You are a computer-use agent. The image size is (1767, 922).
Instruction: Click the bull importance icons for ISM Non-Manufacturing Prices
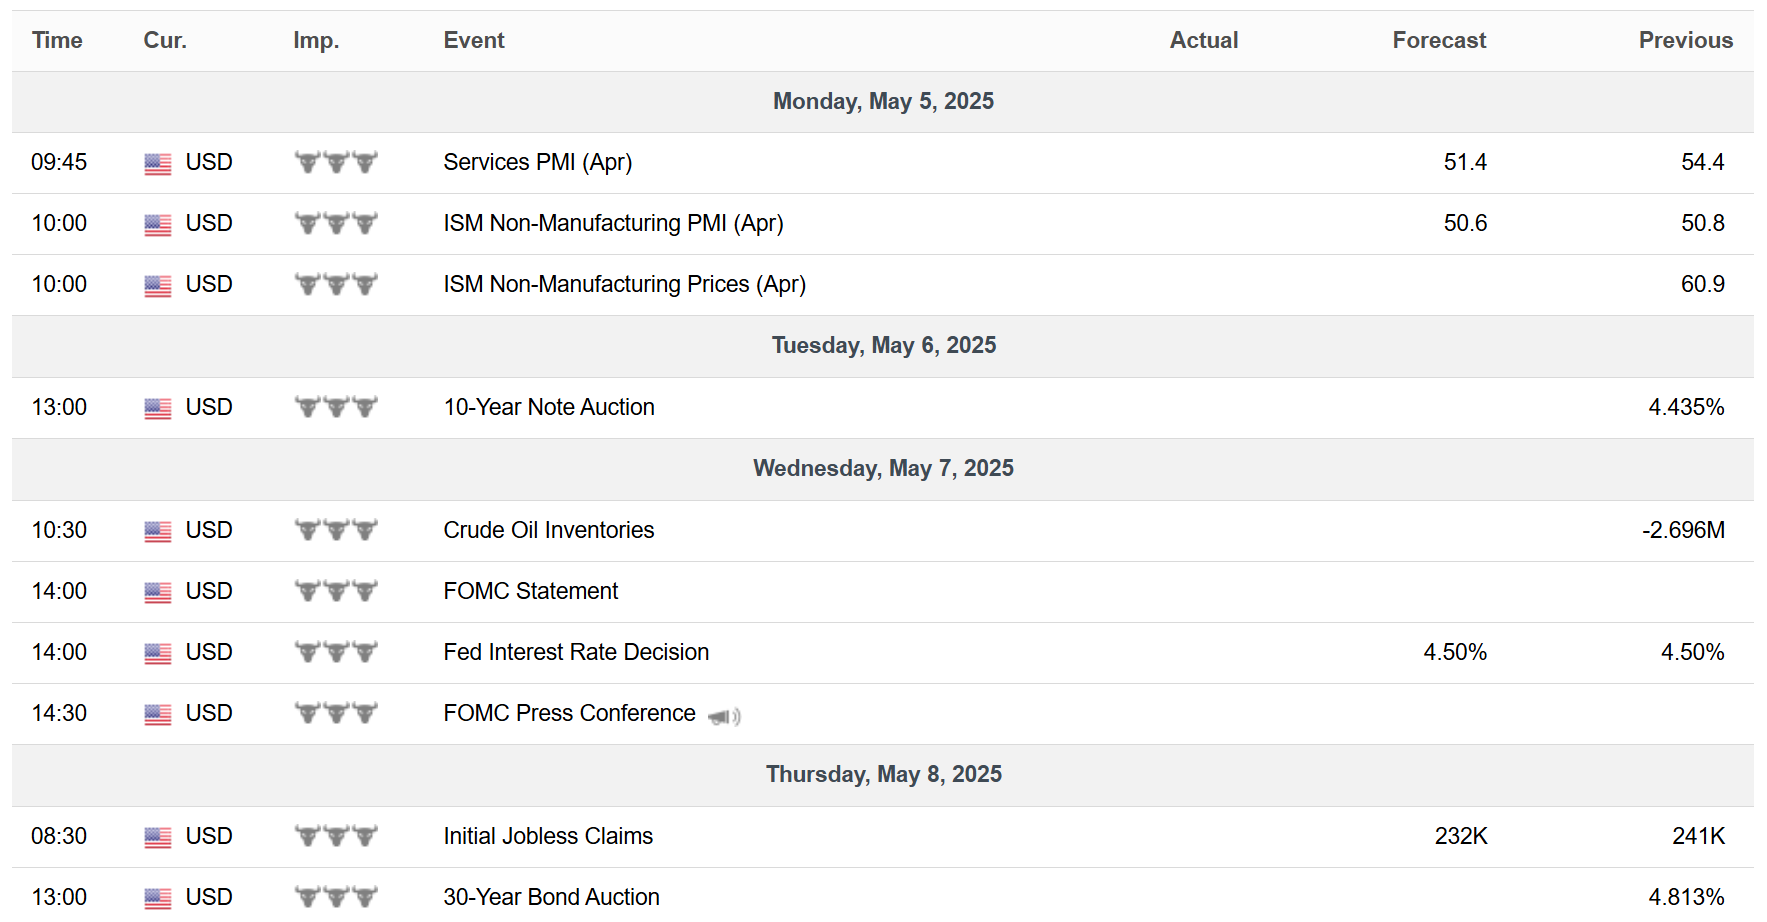coord(336,284)
